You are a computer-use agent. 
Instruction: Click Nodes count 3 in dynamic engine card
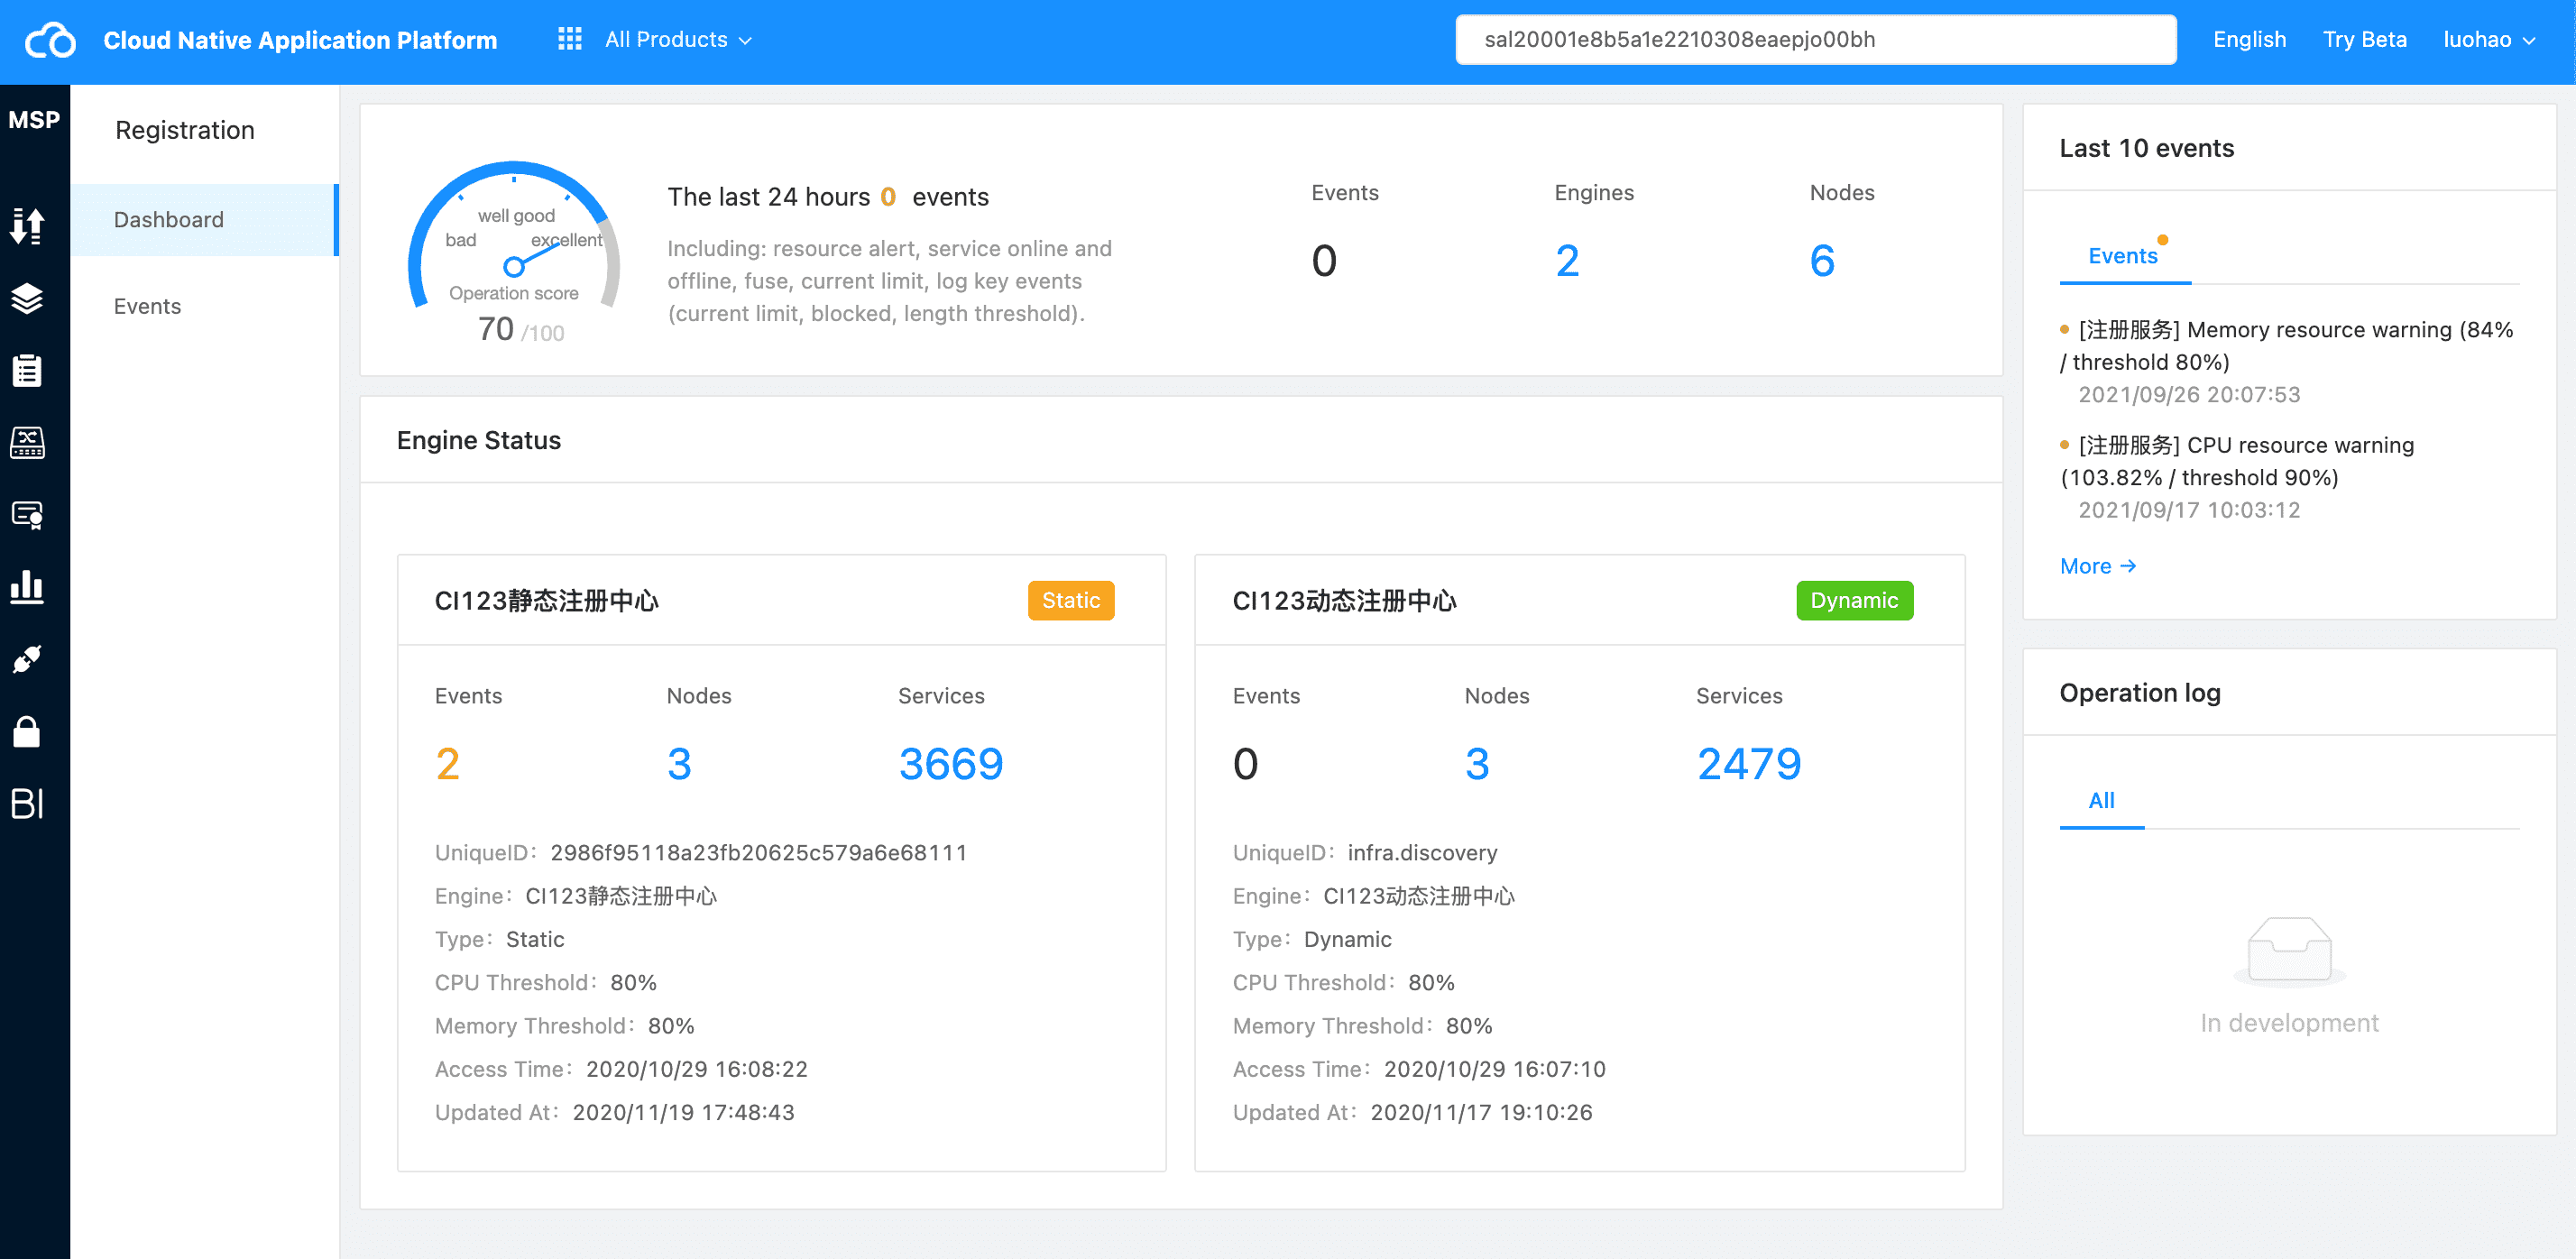1477,764
